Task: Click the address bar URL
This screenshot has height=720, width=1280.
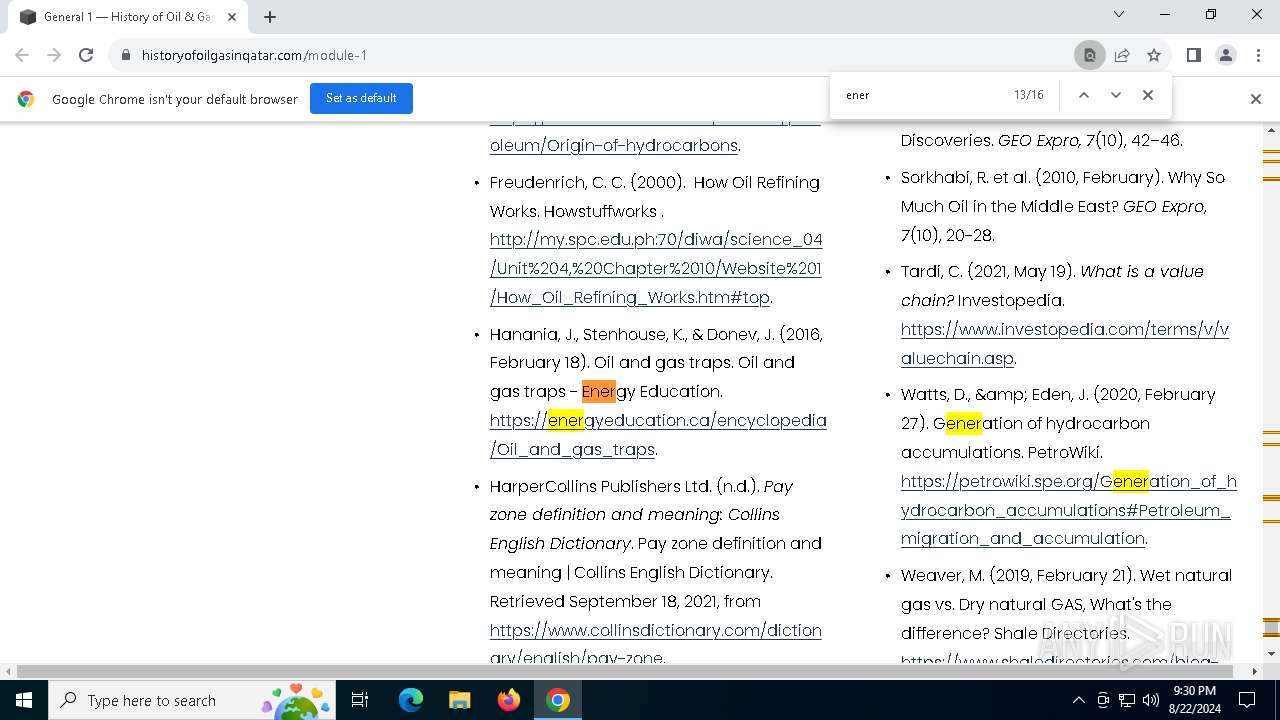Action: (x=254, y=55)
